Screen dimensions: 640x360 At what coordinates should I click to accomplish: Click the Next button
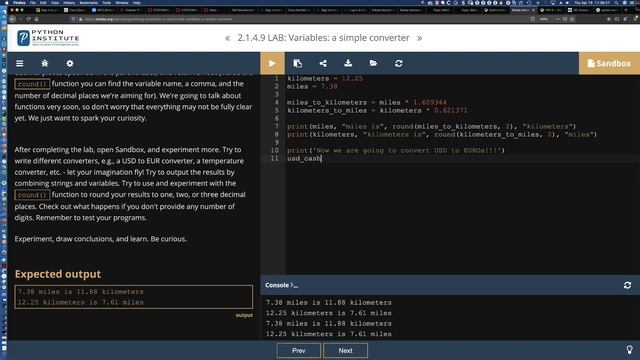[345, 351]
